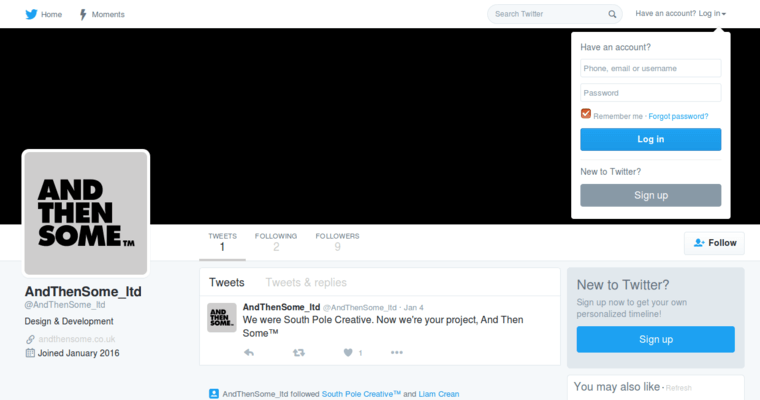Retweet the South Pole Creative tweet

tap(298, 352)
